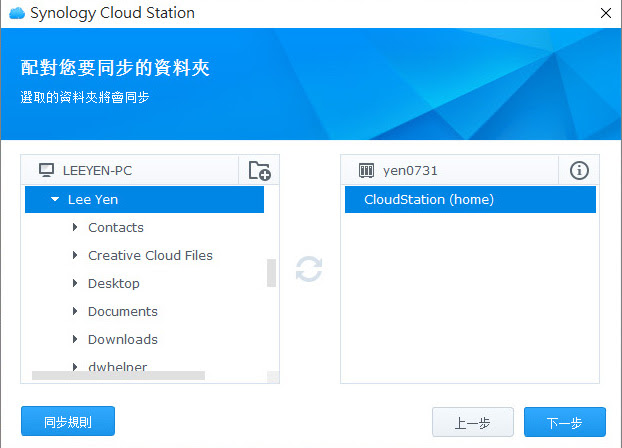Image resolution: width=622 pixels, height=448 pixels.
Task: Select the Downloads folder
Action: click(x=123, y=339)
